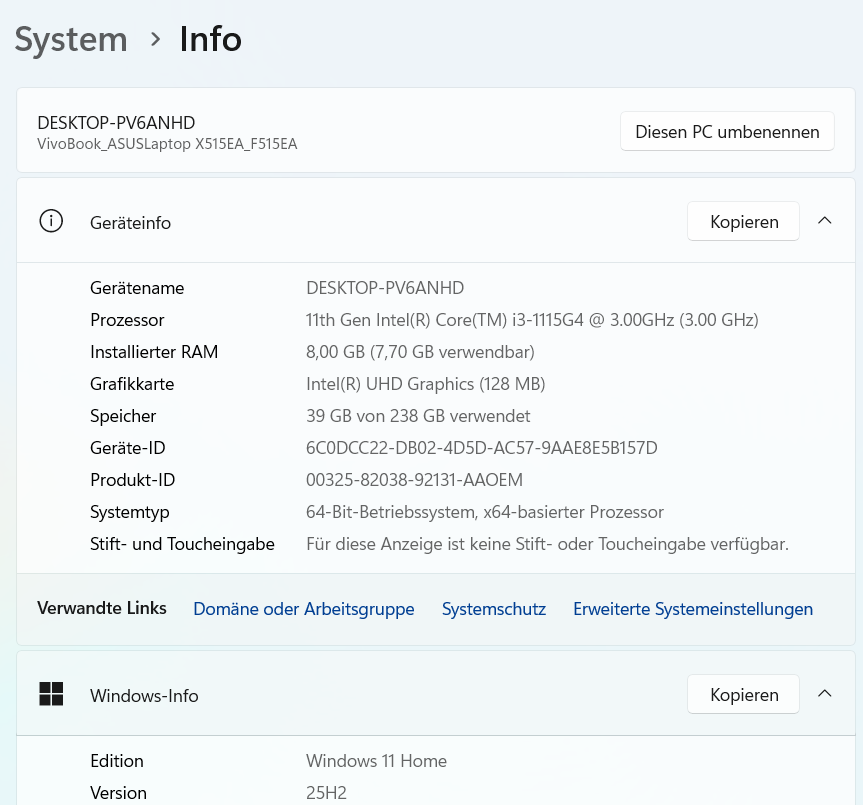Click the Systemtyp row label

[129, 512]
